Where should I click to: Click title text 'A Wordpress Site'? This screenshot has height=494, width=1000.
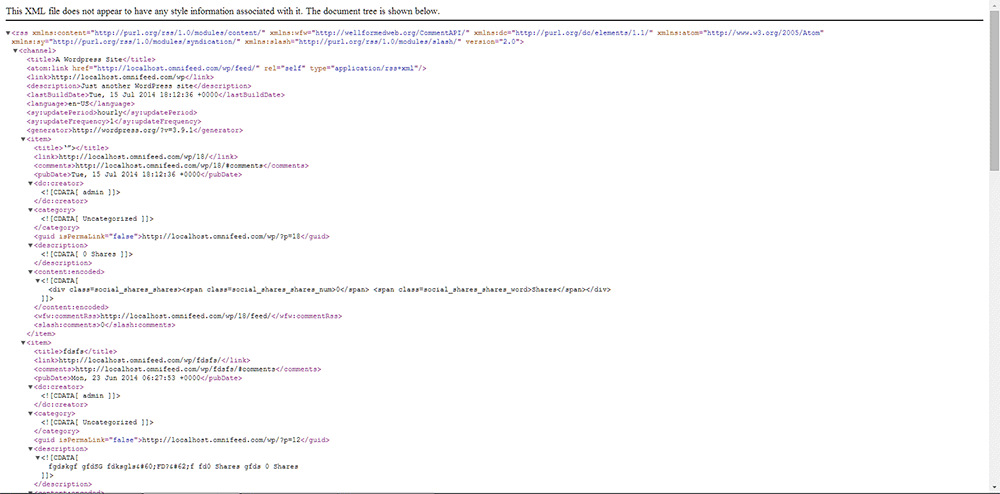pyautogui.click(x=89, y=59)
